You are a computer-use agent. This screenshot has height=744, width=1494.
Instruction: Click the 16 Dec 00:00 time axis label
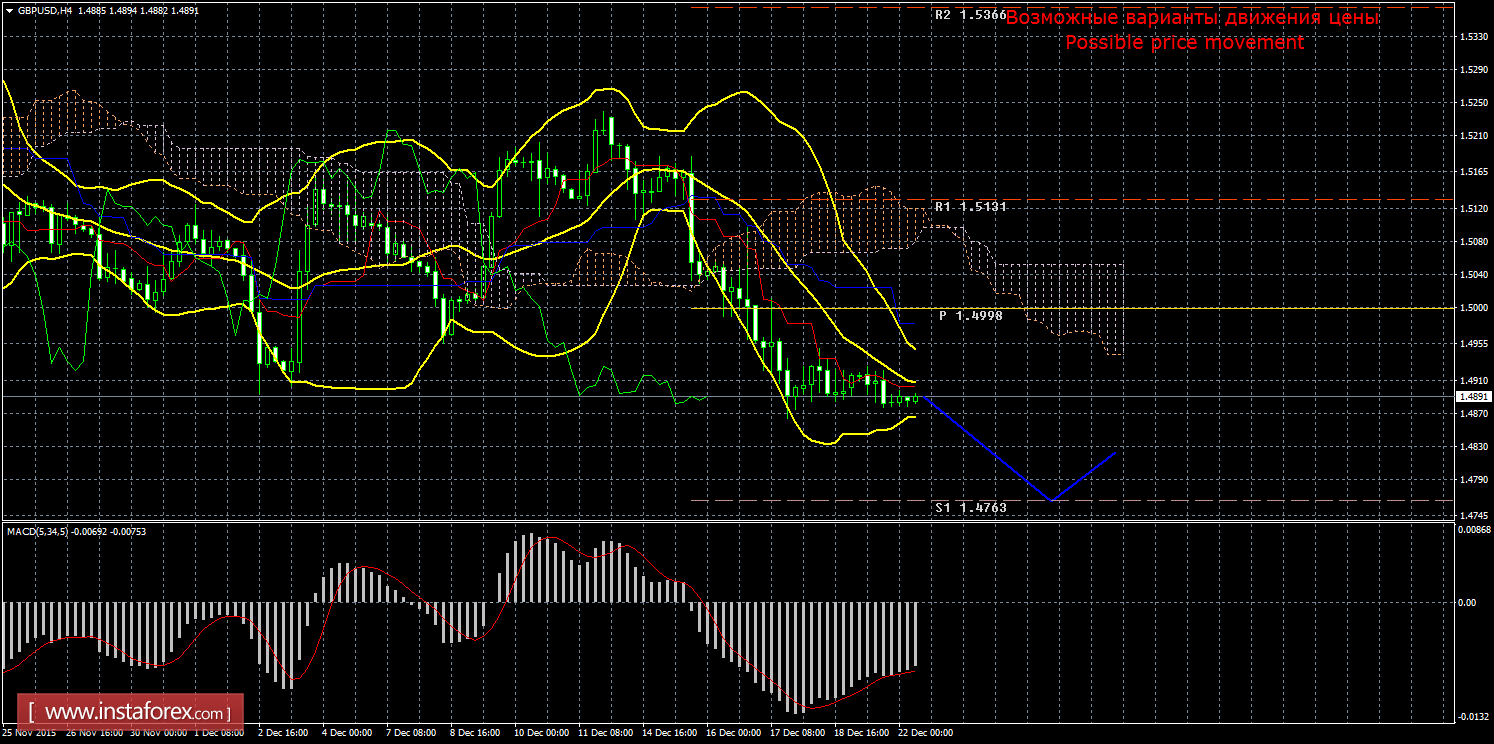(733, 733)
